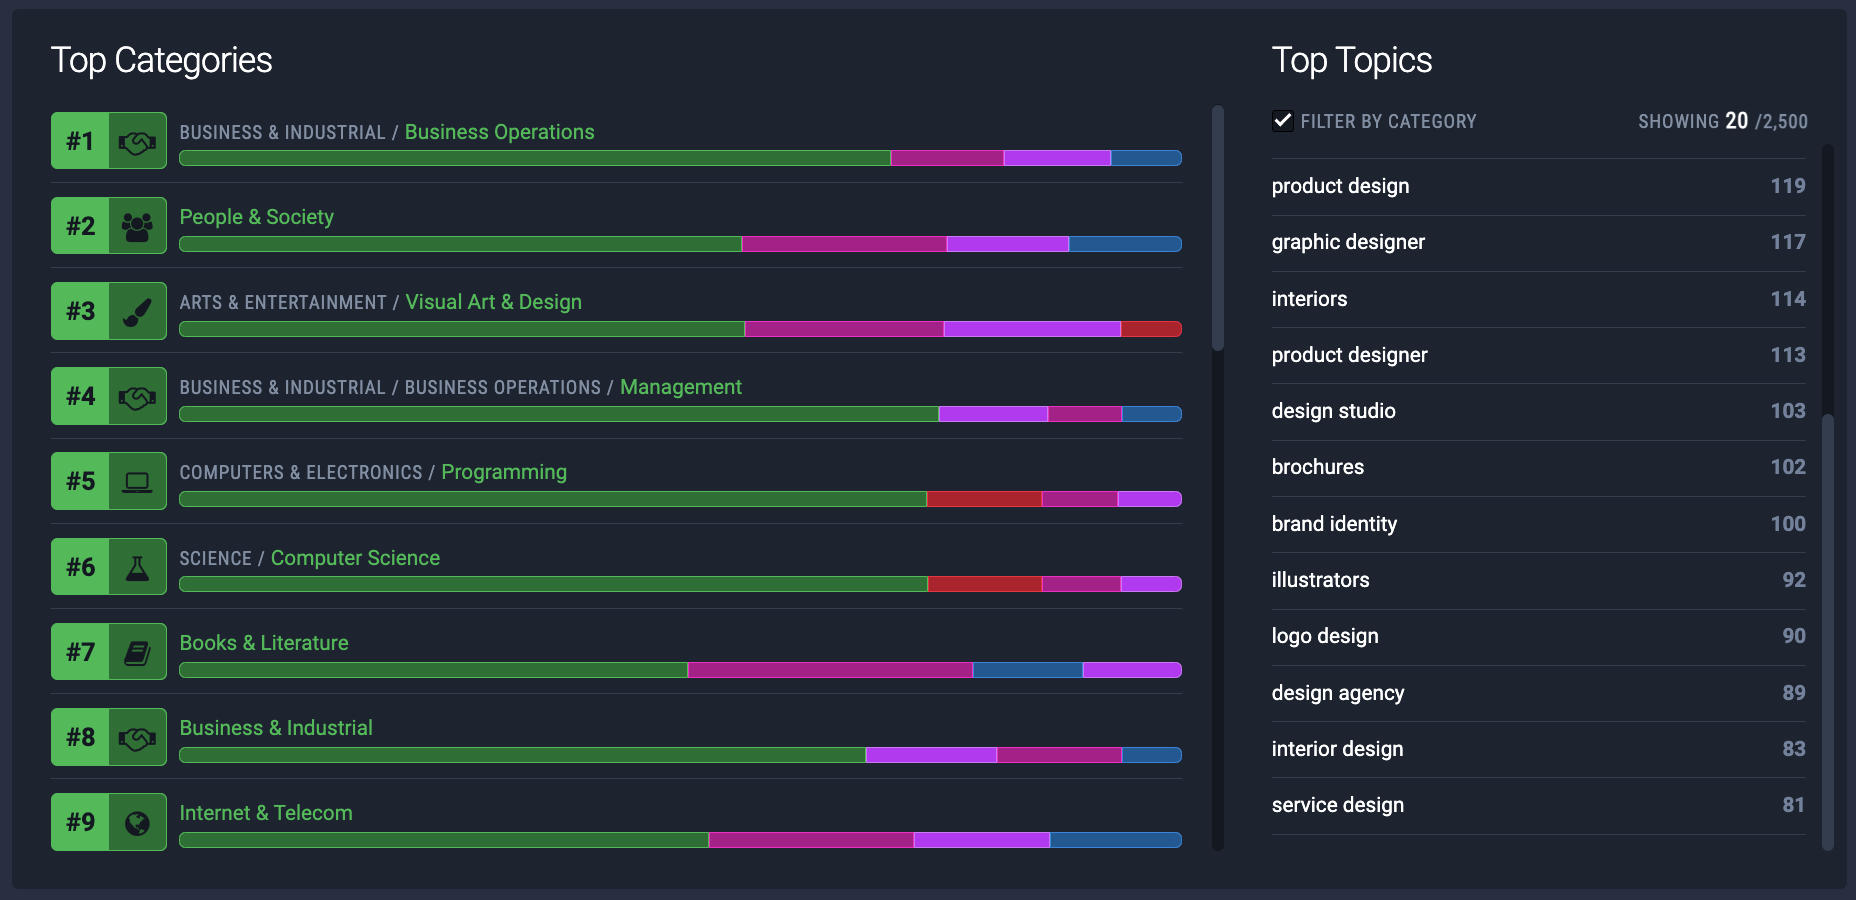
Task: Select the SCIENCE breadcrumb
Action: click(215, 558)
